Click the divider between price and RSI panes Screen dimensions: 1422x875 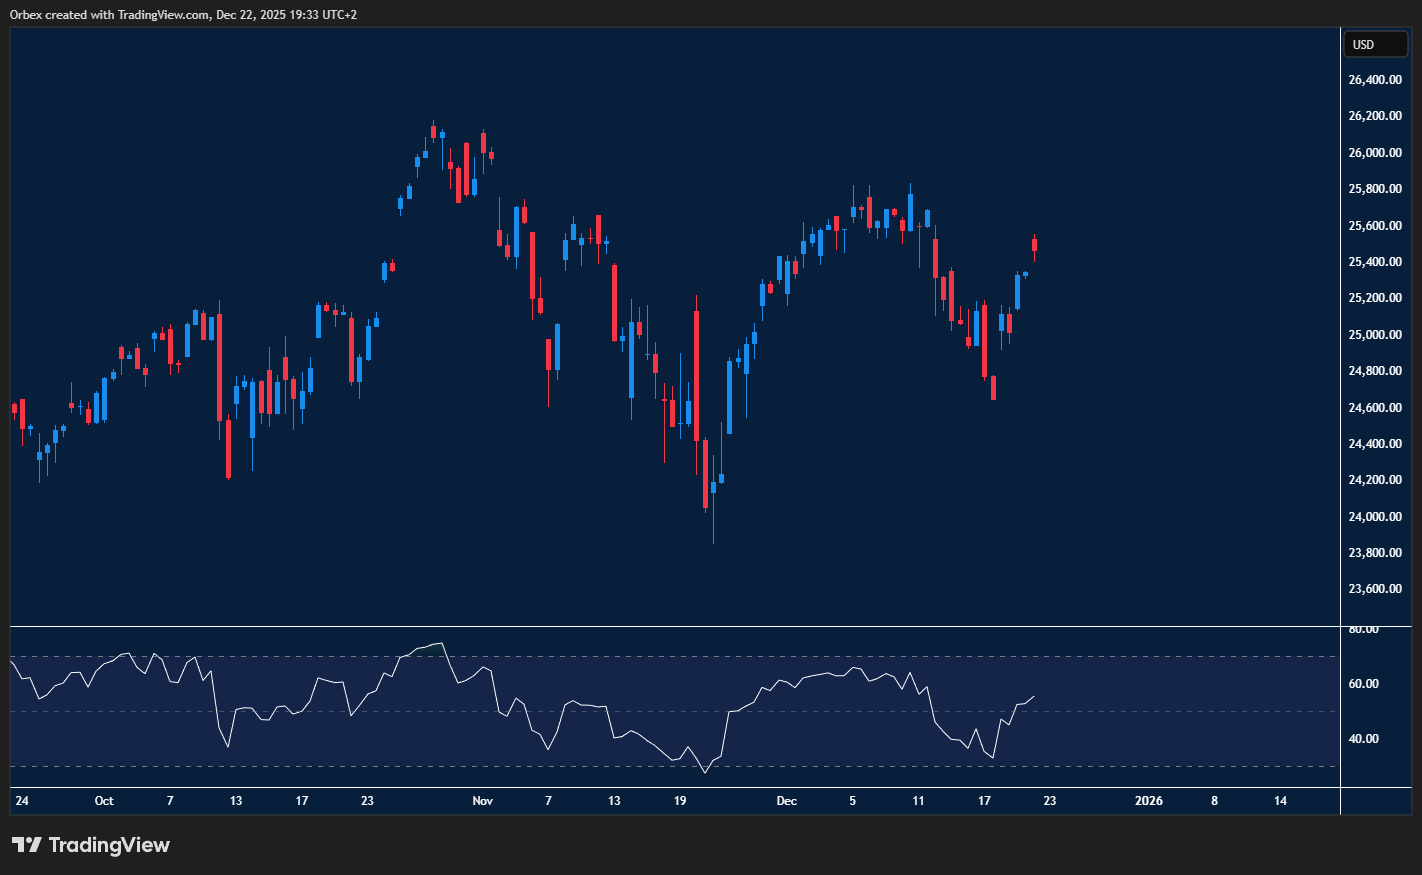click(675, 627)
